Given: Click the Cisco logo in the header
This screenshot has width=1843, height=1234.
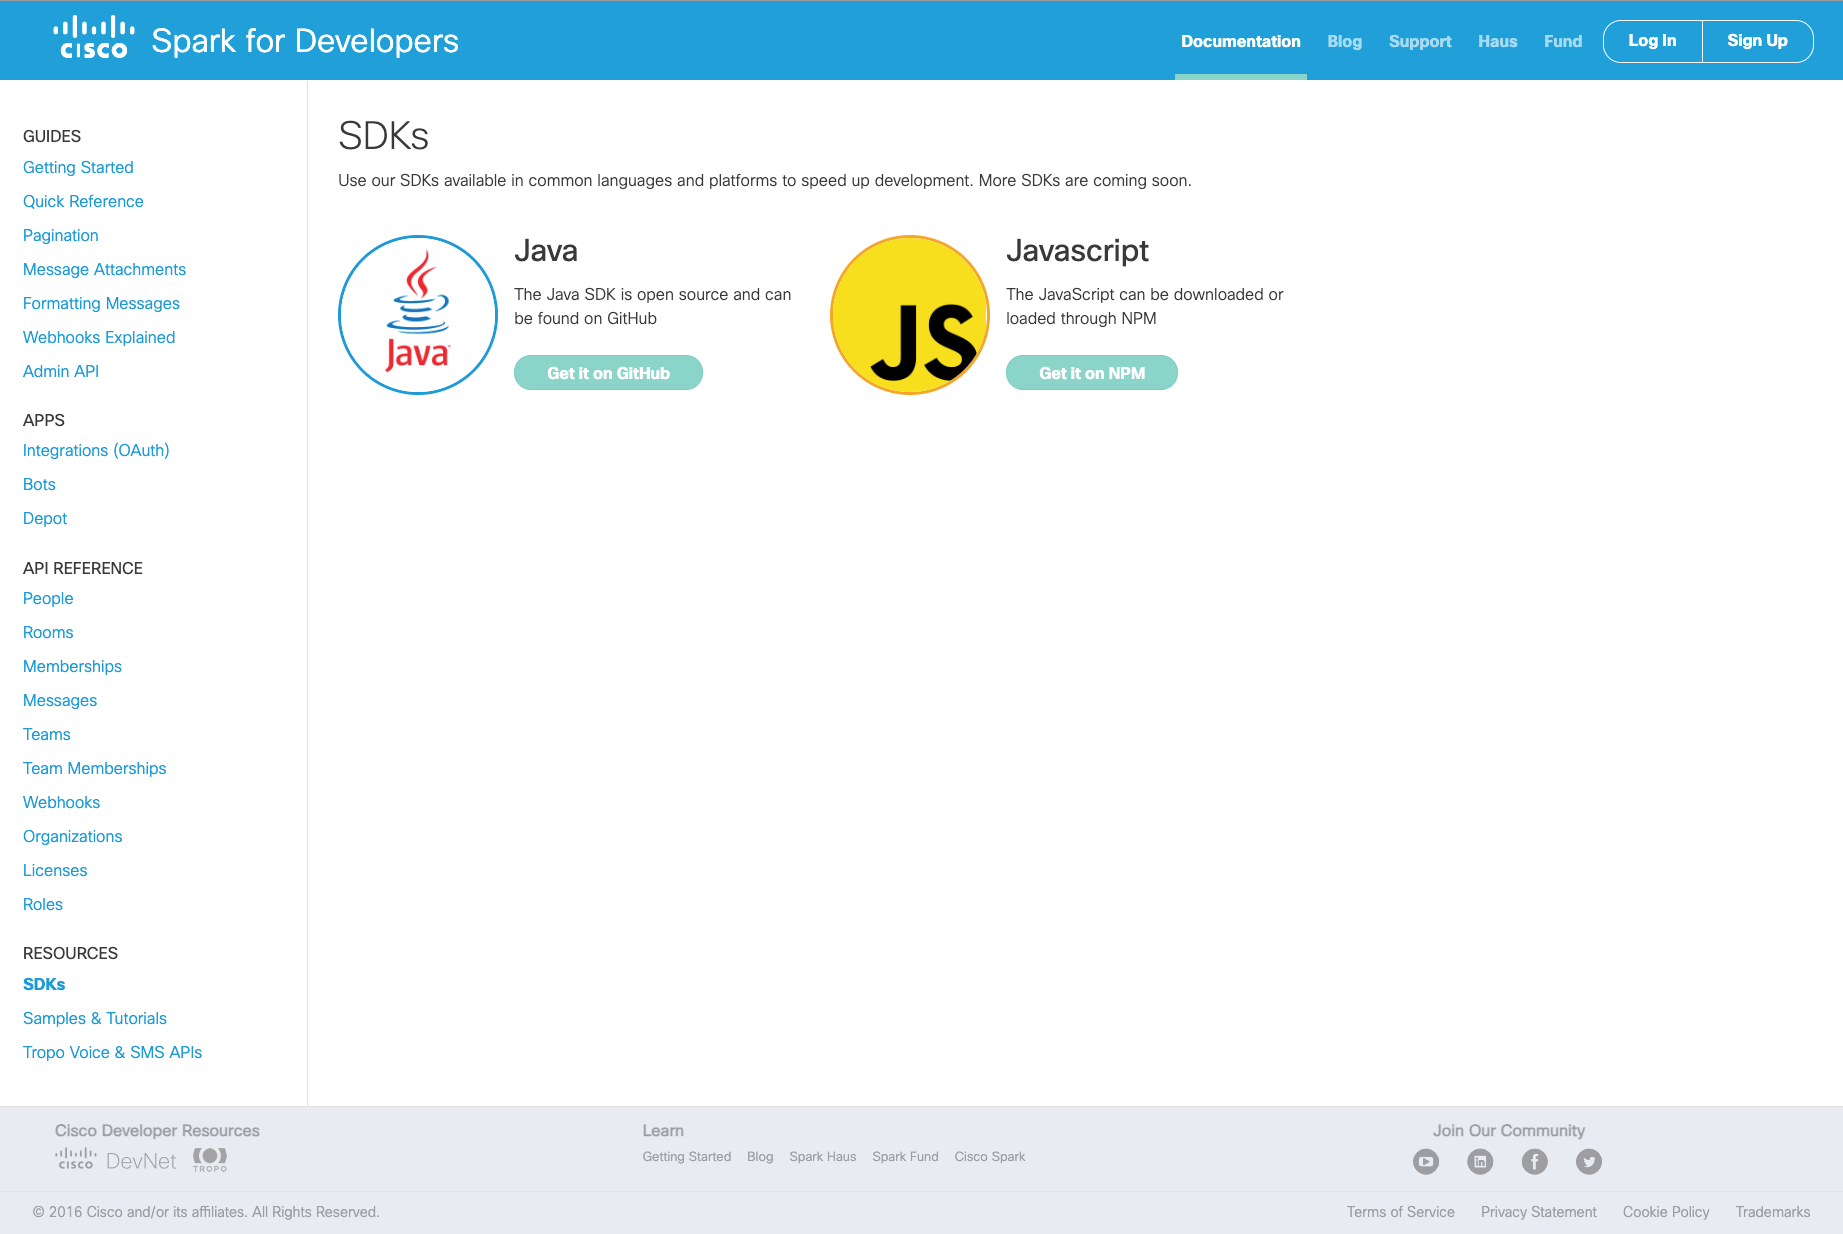Looking at the screenshot, I should pos(93,39).
